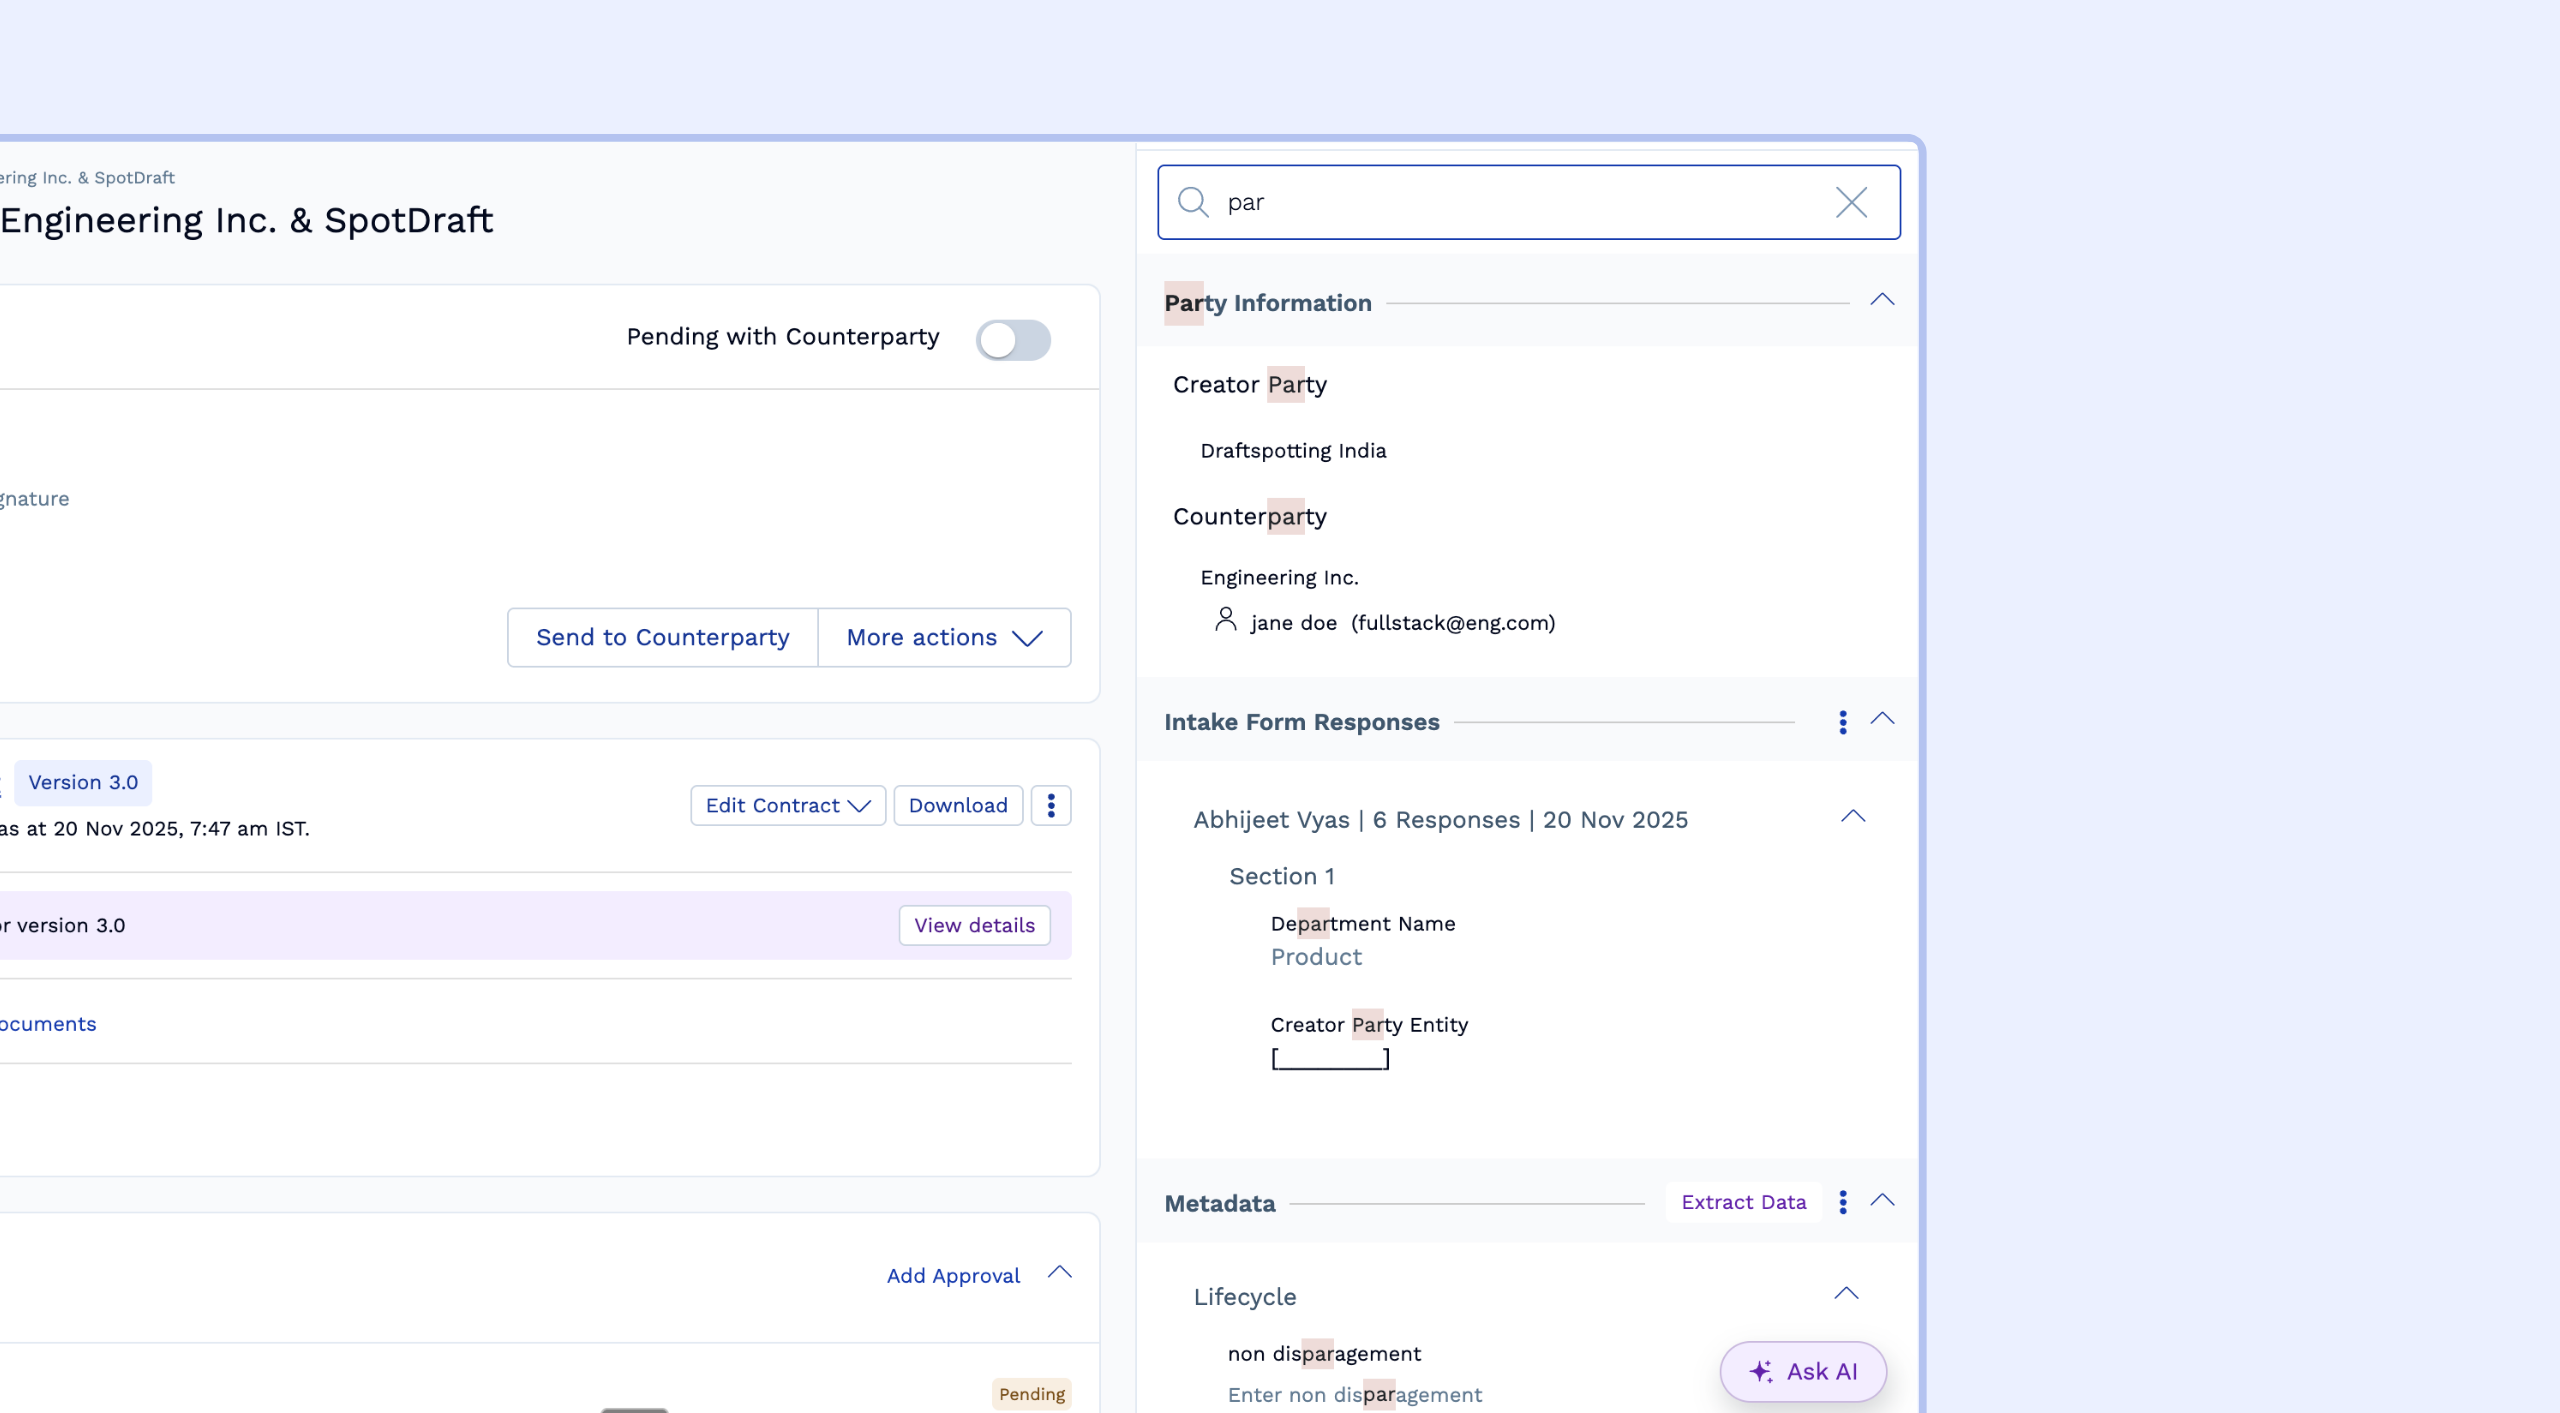Click Send to Counterparty button
The width and height of the screenshot is (2560, 1413).
[662, 638]
